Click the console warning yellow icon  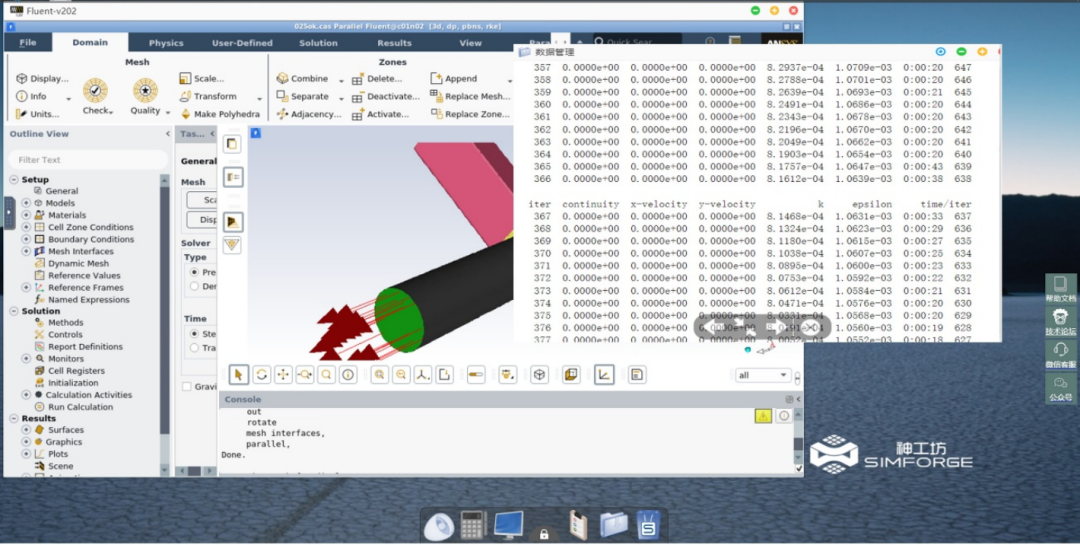763,415
